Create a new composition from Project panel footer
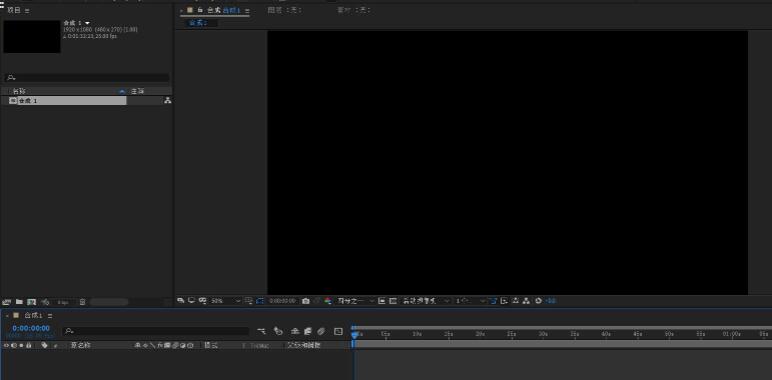Screen dimensions: 772x380 pos(32,302)
